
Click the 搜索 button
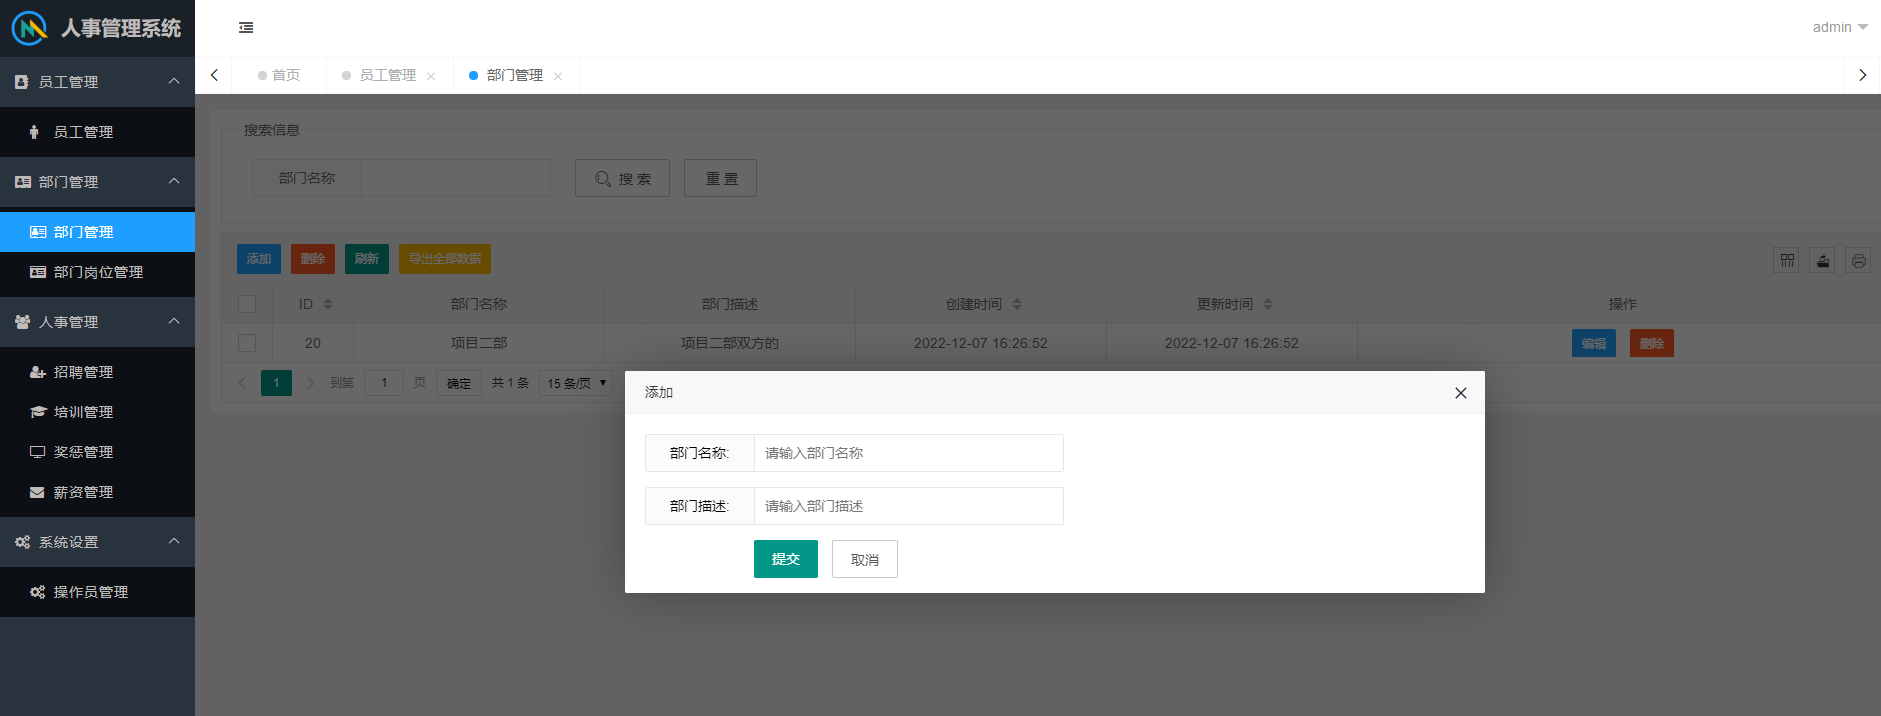pos(622,178)
